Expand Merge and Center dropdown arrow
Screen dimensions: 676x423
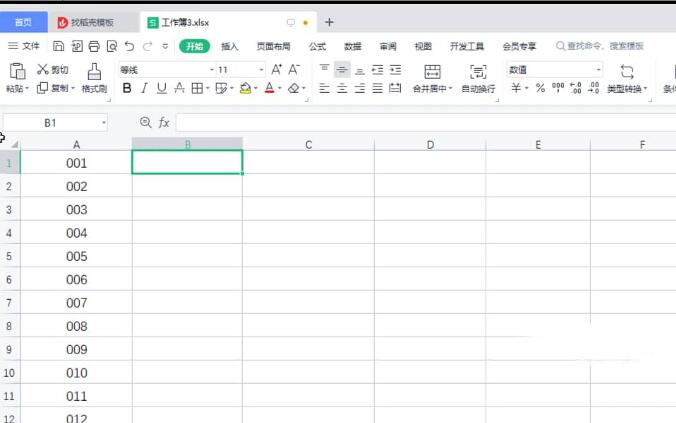pos(451,88)
